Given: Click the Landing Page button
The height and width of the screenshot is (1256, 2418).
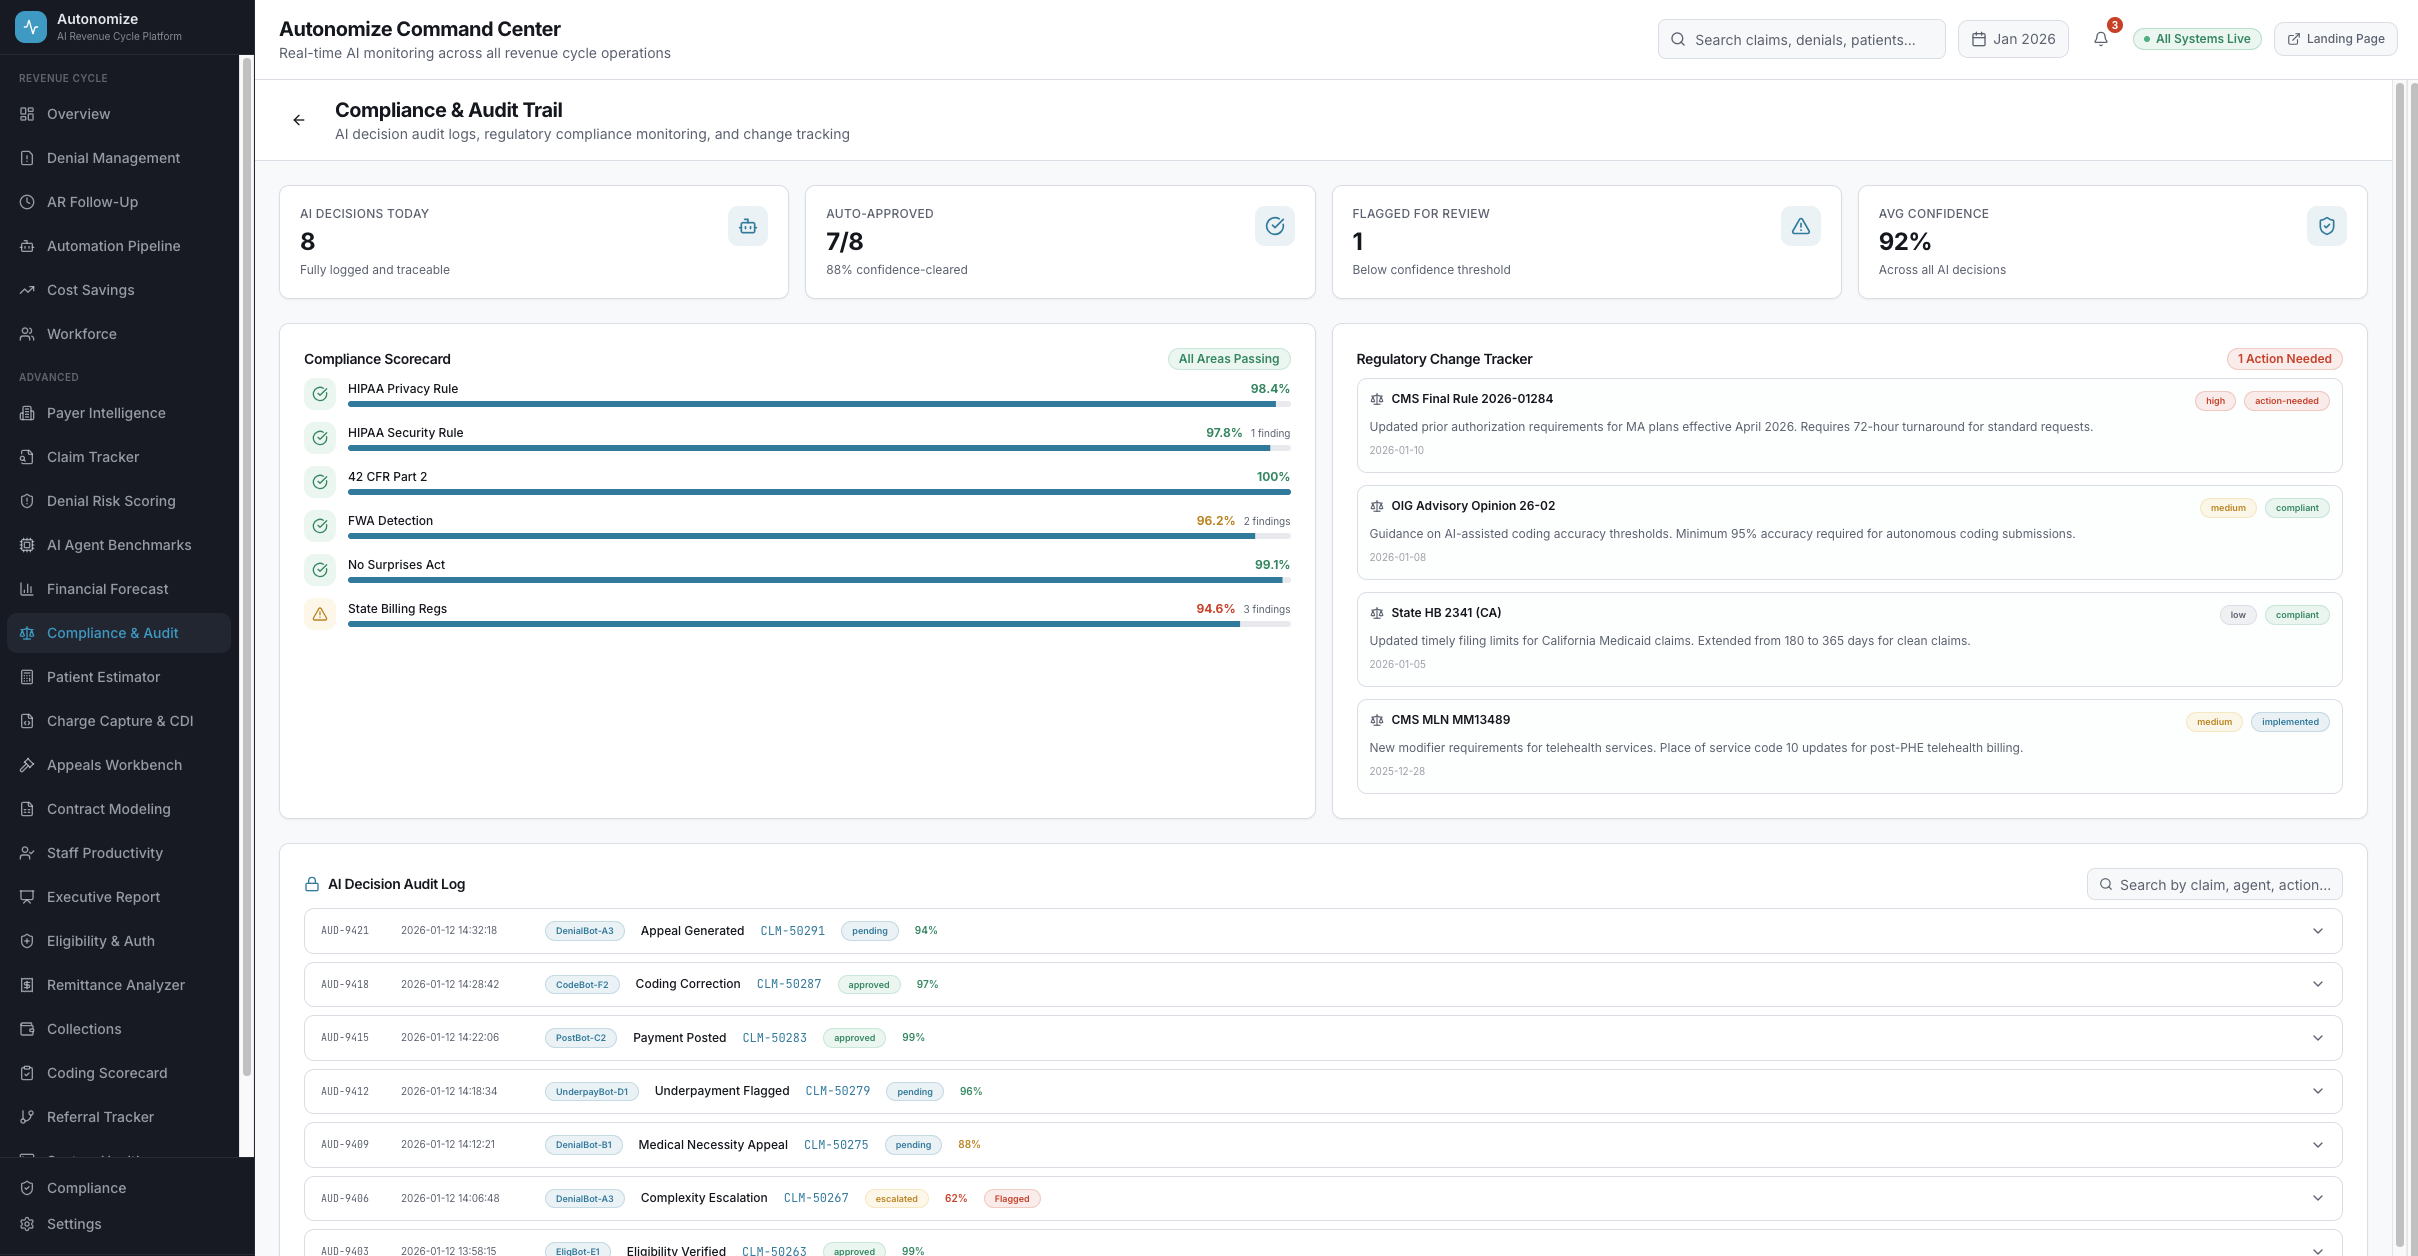Looking at the screenshot, I should tap(2336, 38).
